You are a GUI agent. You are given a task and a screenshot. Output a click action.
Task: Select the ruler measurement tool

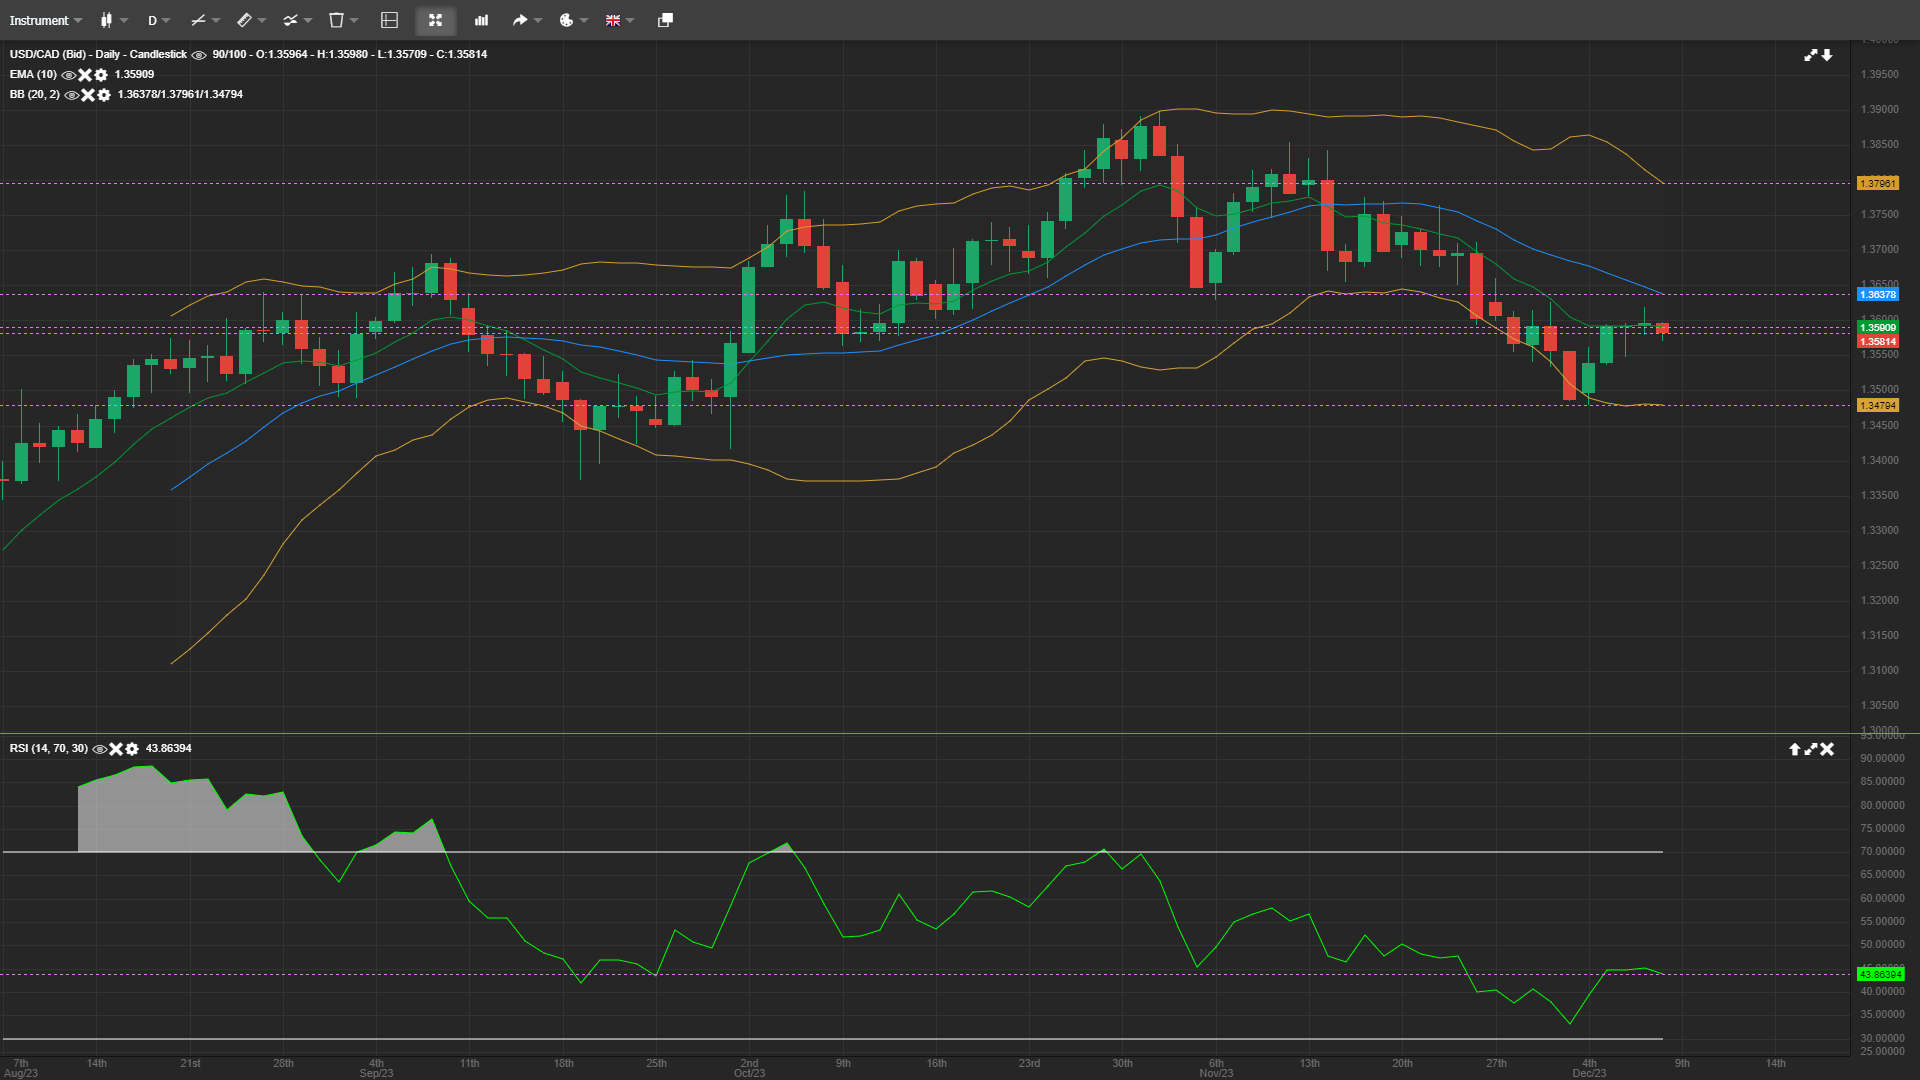click(244, 20)
